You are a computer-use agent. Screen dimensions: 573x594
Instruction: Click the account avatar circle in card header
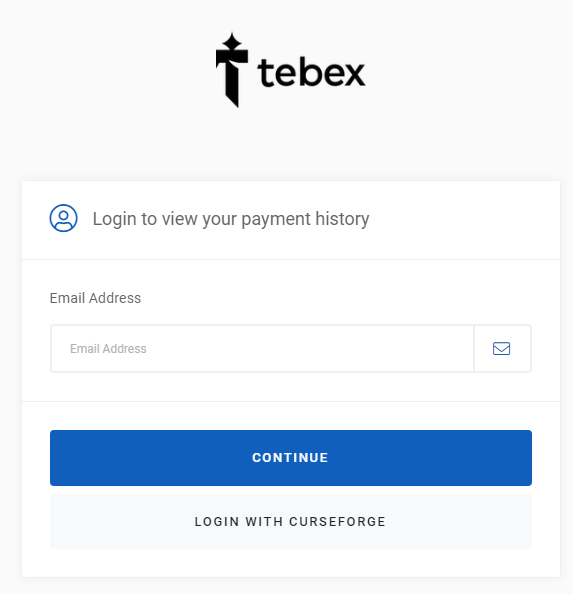(x=64, y=218)
